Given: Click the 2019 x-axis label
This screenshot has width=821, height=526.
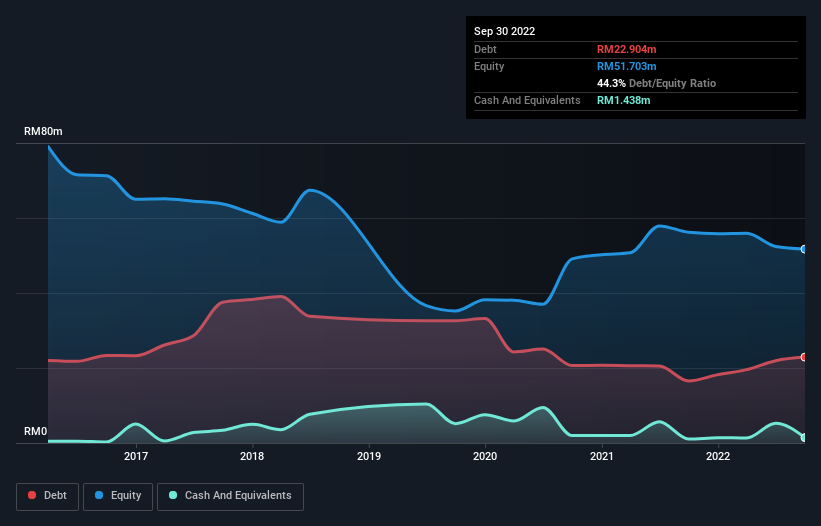Looking at the screenshot, I should click(x=369, y=456).
